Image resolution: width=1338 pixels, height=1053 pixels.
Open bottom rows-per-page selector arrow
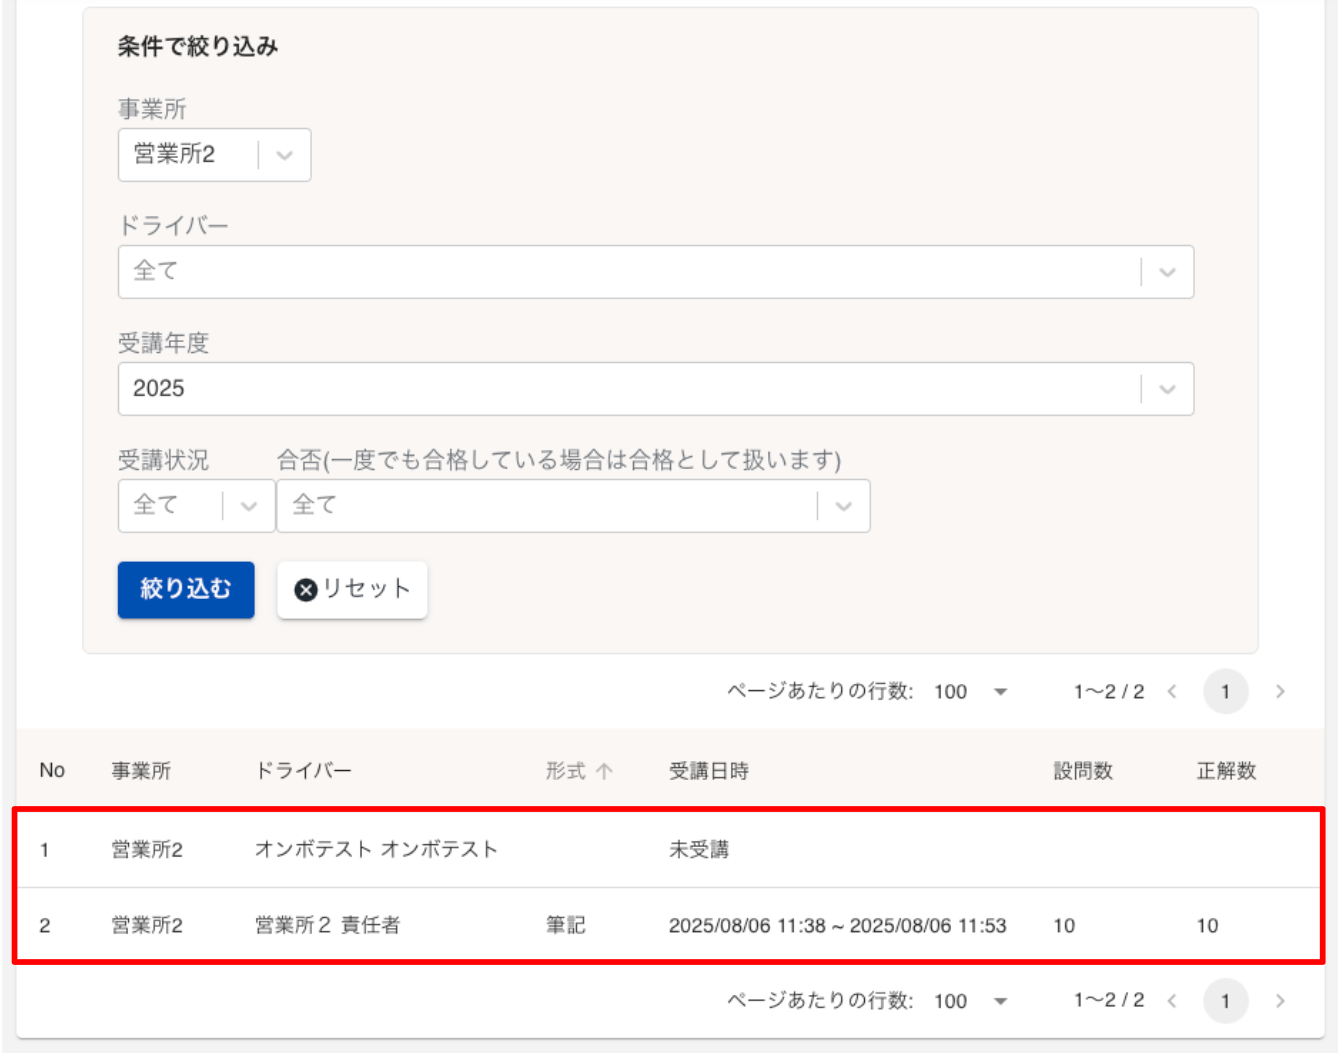[1000, 1001]
